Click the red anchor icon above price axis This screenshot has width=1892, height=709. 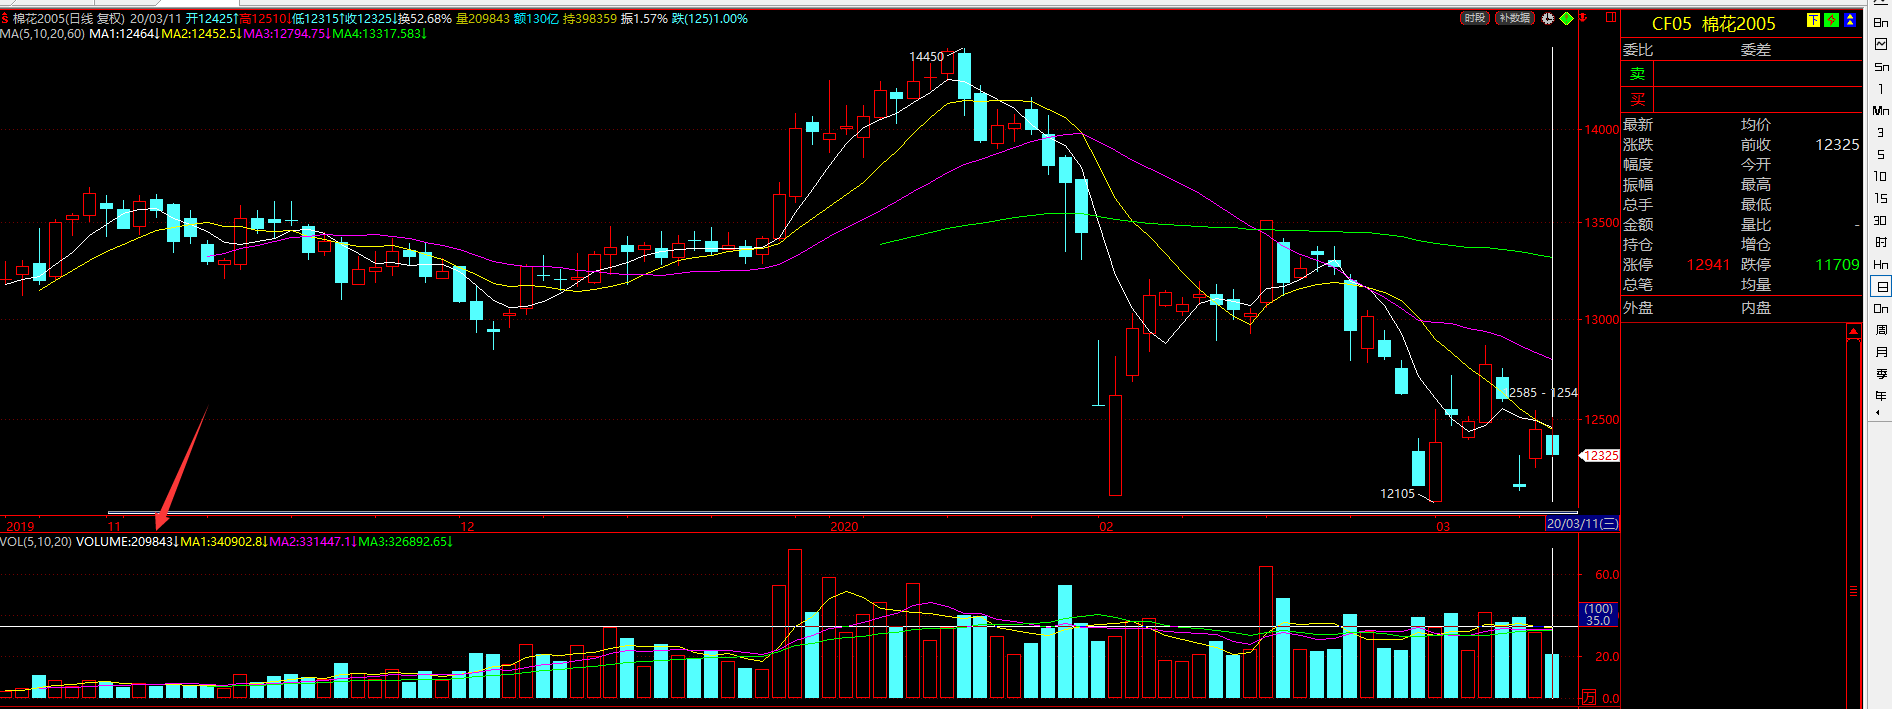1584,18
